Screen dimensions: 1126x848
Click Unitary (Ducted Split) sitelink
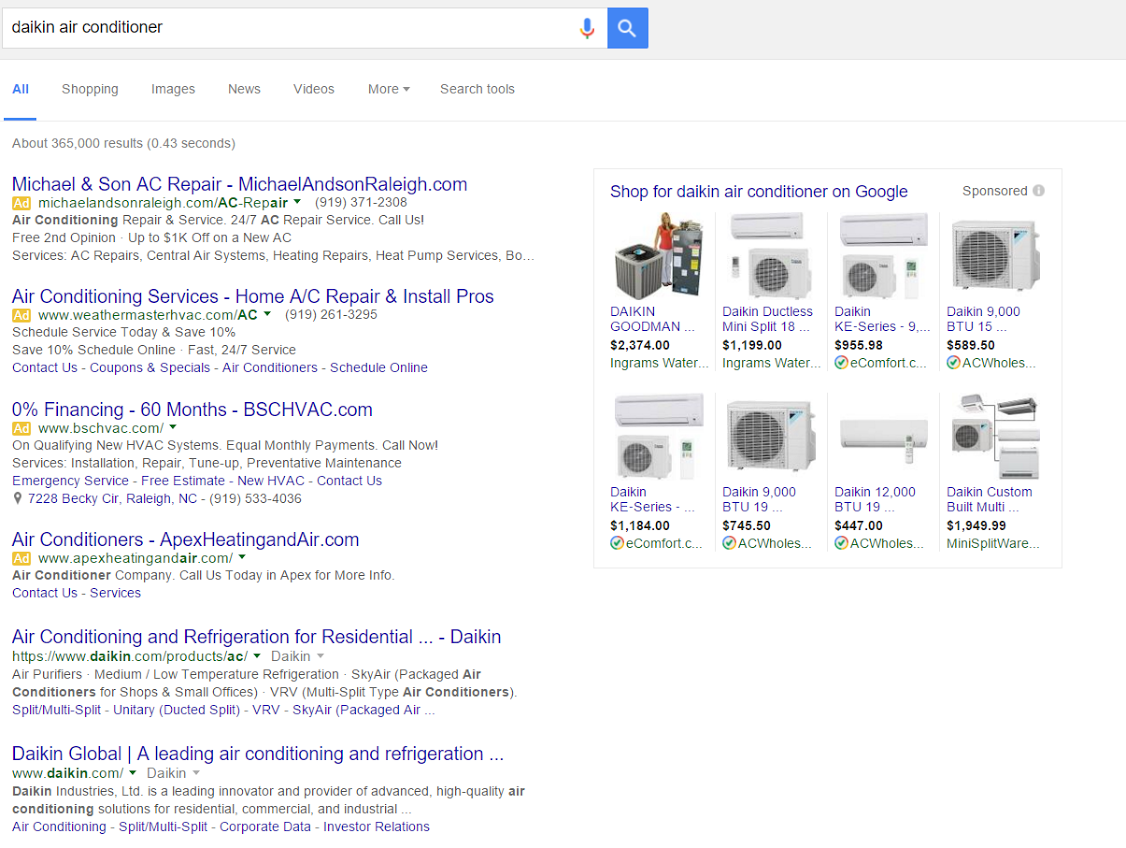(176, 710)
